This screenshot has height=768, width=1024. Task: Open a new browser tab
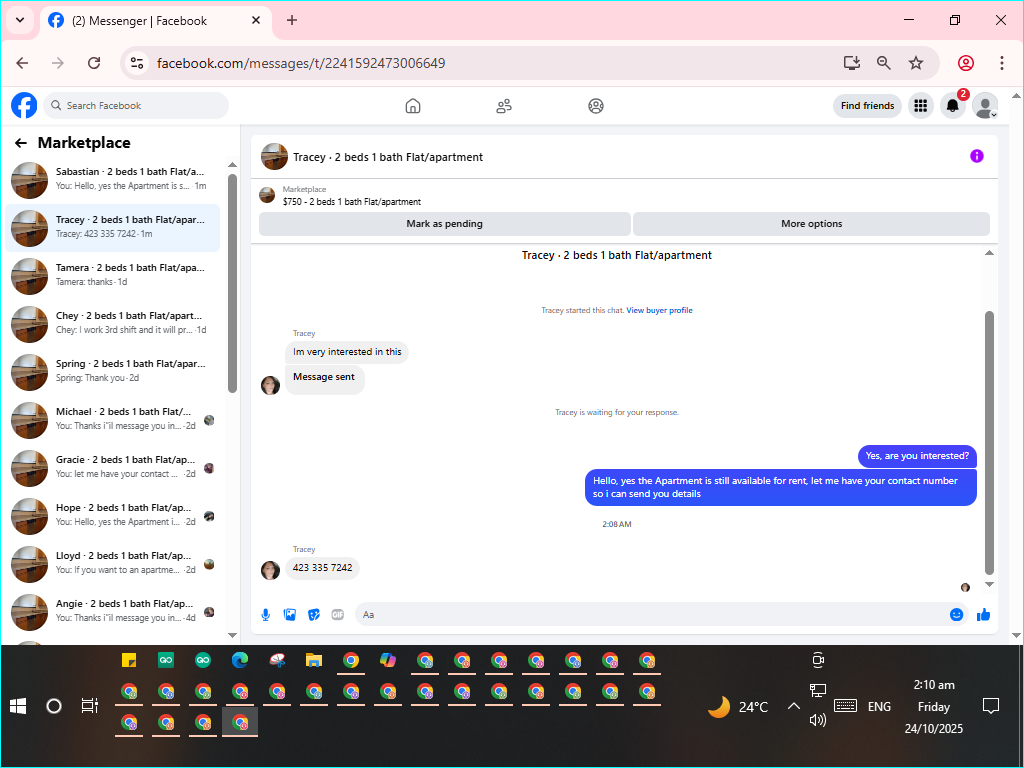coord(292,20)
